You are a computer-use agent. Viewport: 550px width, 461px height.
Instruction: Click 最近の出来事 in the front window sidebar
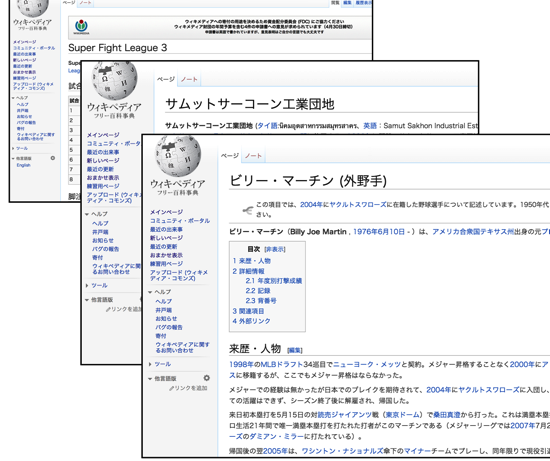point(166,229)
